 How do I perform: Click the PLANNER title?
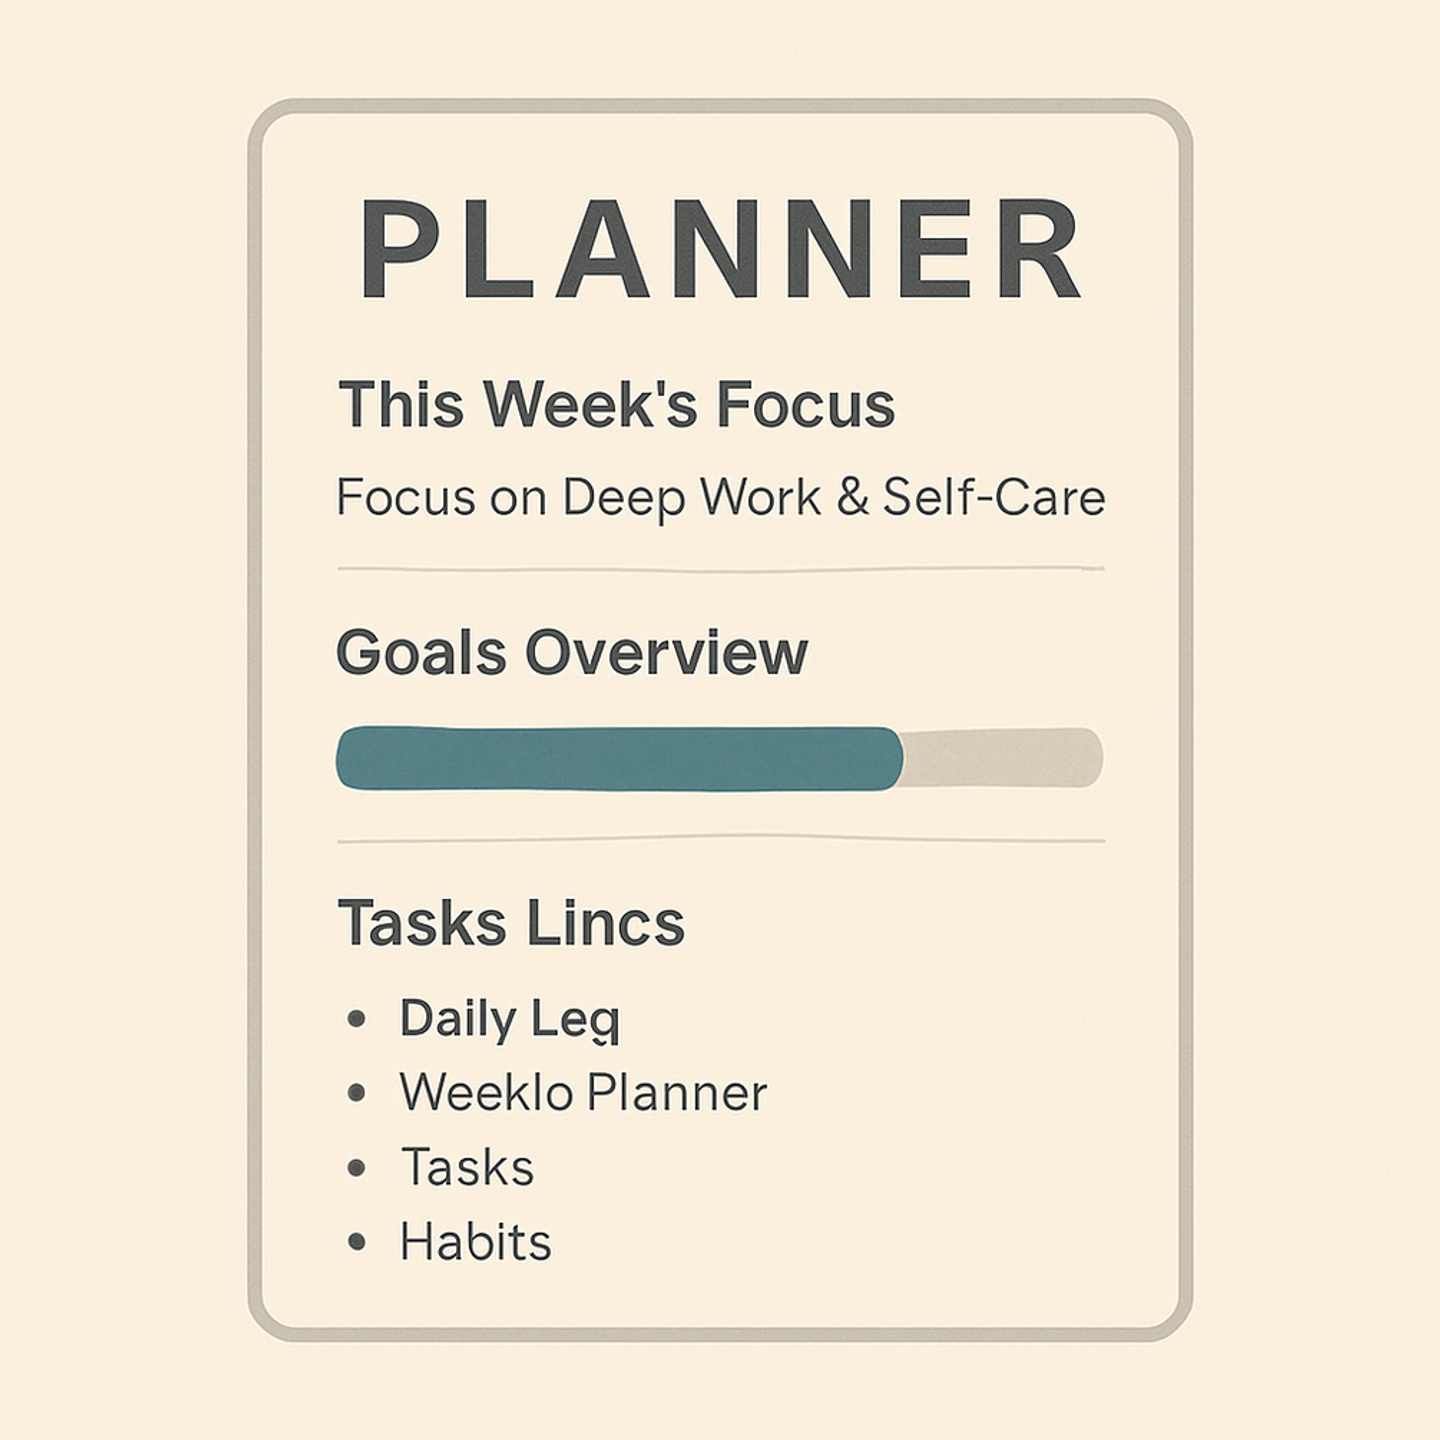point(720,249)
